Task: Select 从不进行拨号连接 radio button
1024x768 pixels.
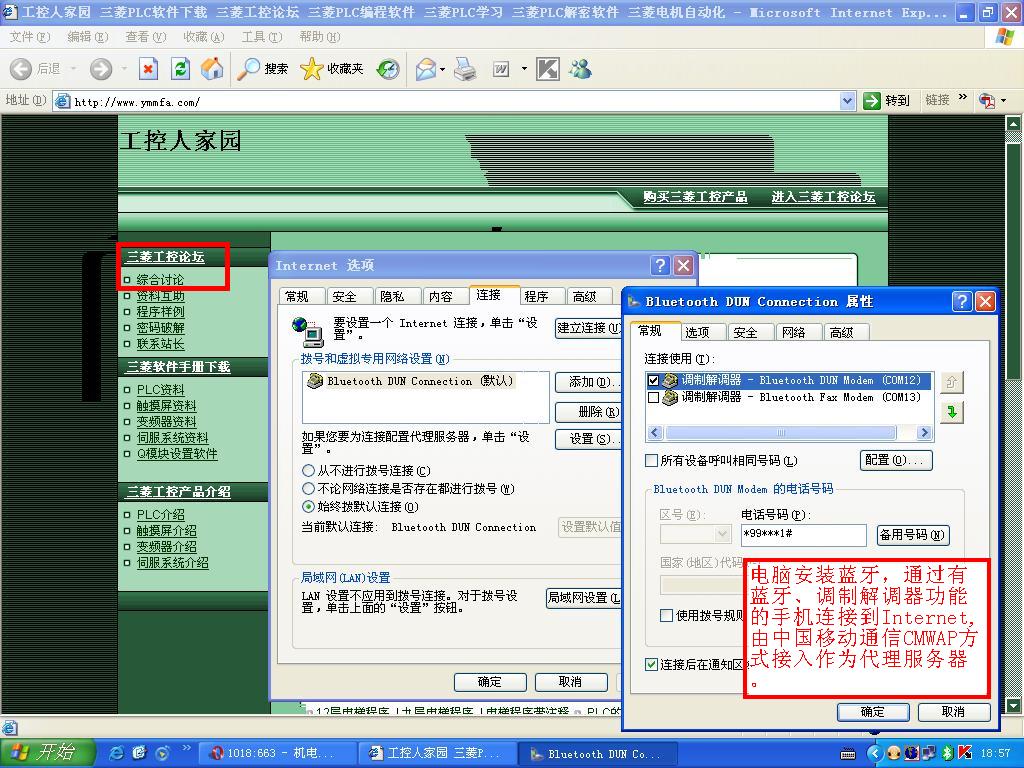Action: [x=308, y=471]
